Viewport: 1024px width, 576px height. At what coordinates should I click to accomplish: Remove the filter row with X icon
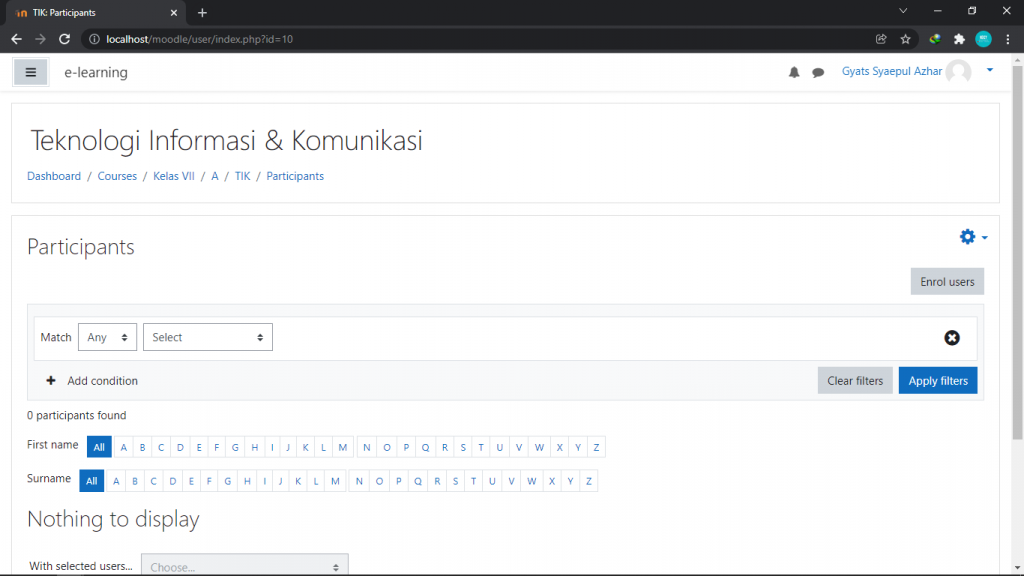point(952,338)
